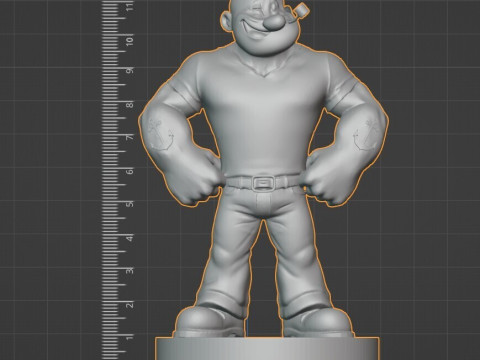The image size is (480, 360).
Task: Click the ruler's number 8 mark
Action: tap(130, 104)
